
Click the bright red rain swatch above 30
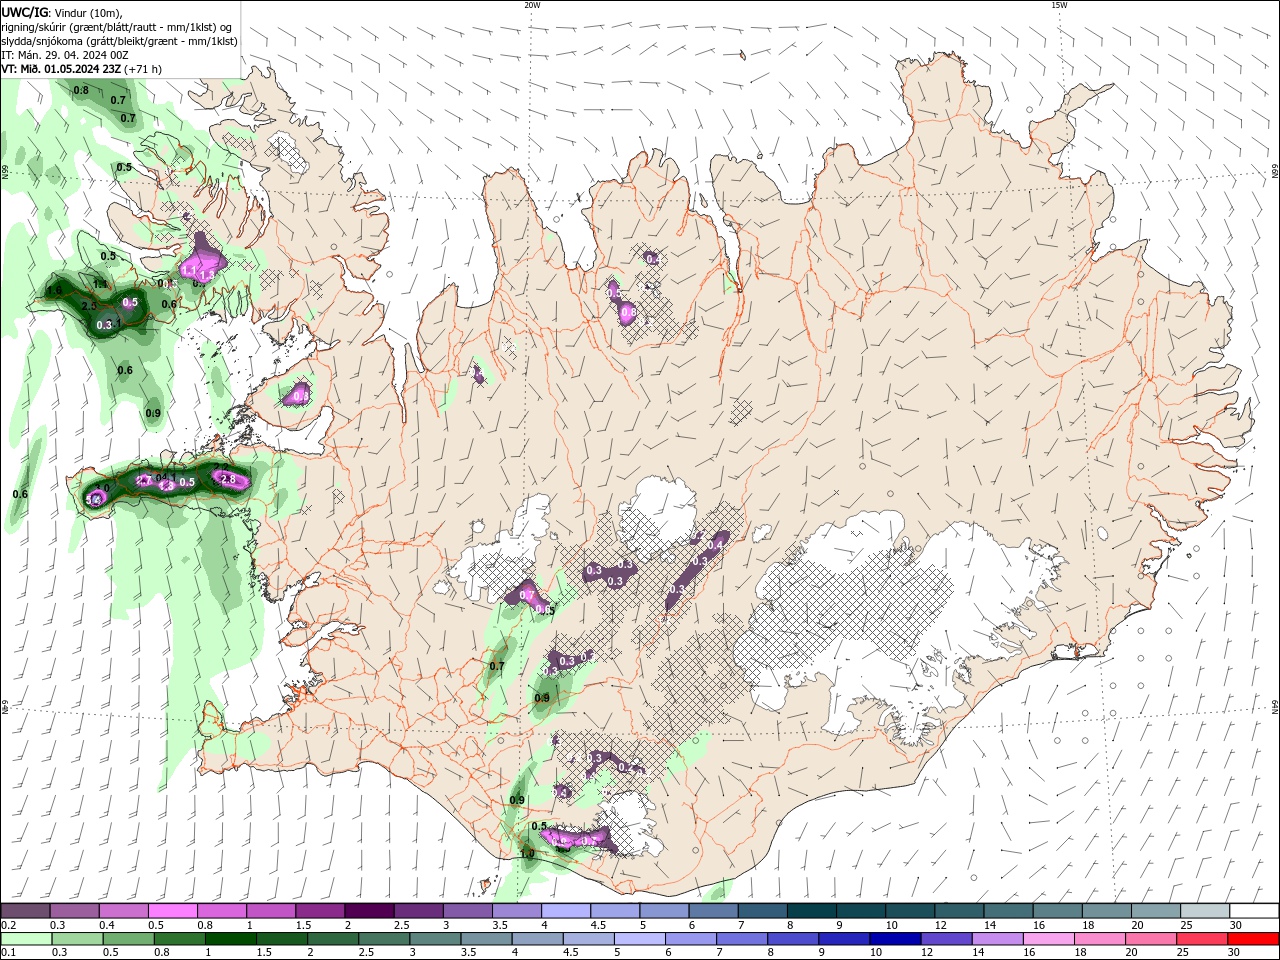click(1254, 939)
